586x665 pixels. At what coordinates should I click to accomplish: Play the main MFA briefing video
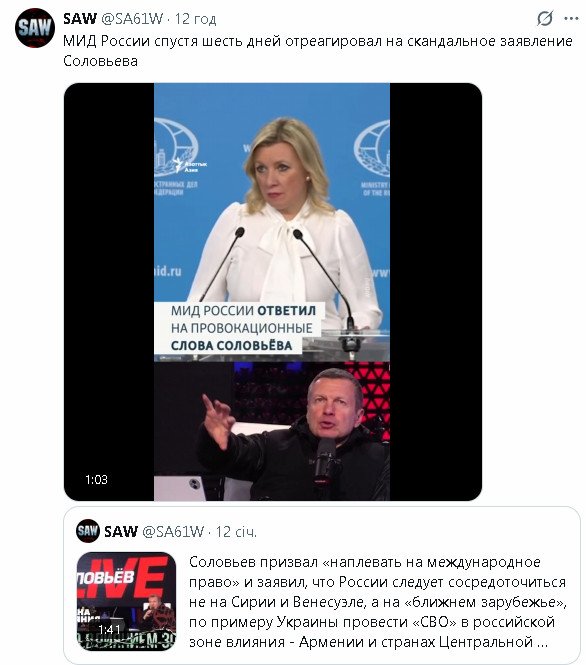coord(273,292)
